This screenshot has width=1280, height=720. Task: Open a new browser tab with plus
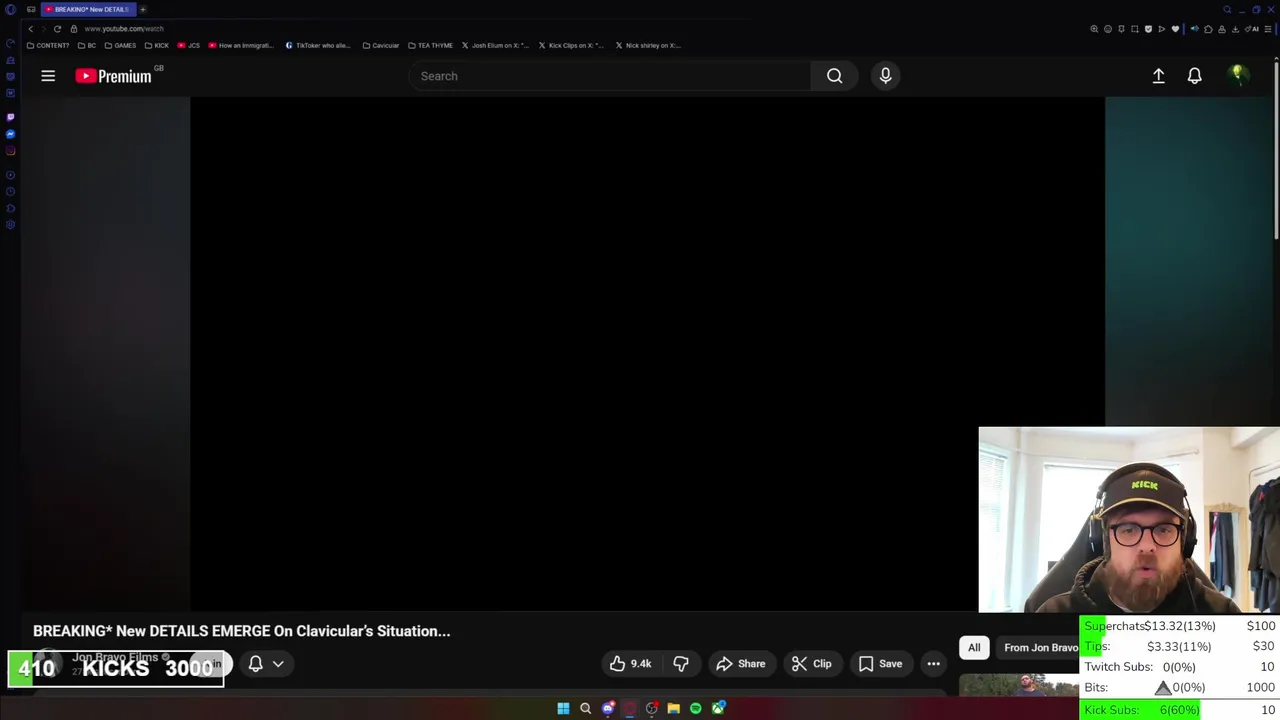click(143, 9)
